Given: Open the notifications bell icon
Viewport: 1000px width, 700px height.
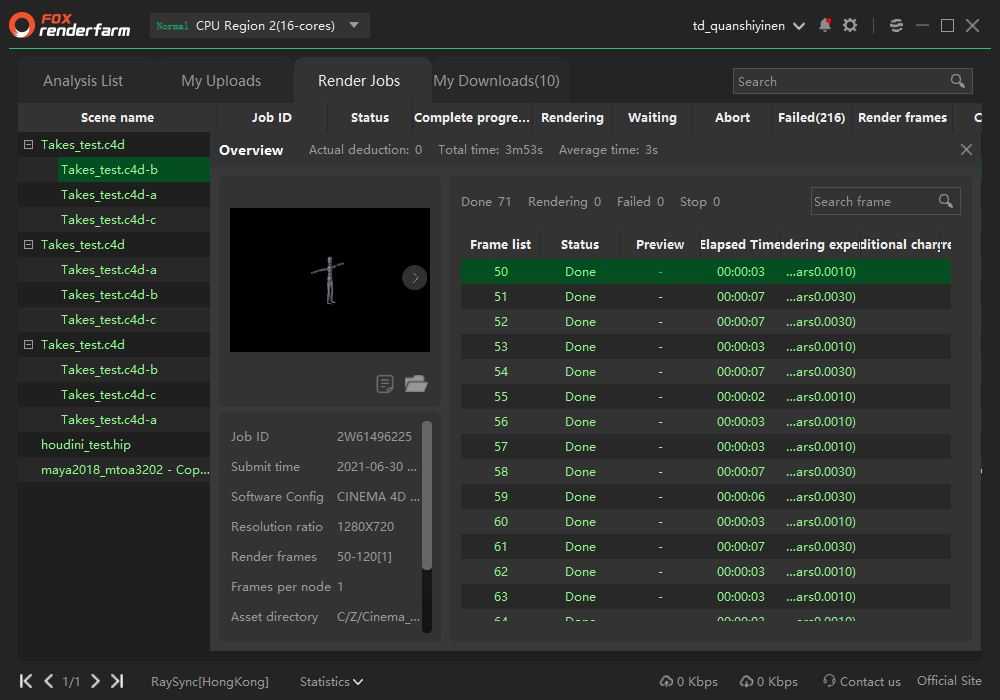Looking at the screenshot, I should click(825, 26).
